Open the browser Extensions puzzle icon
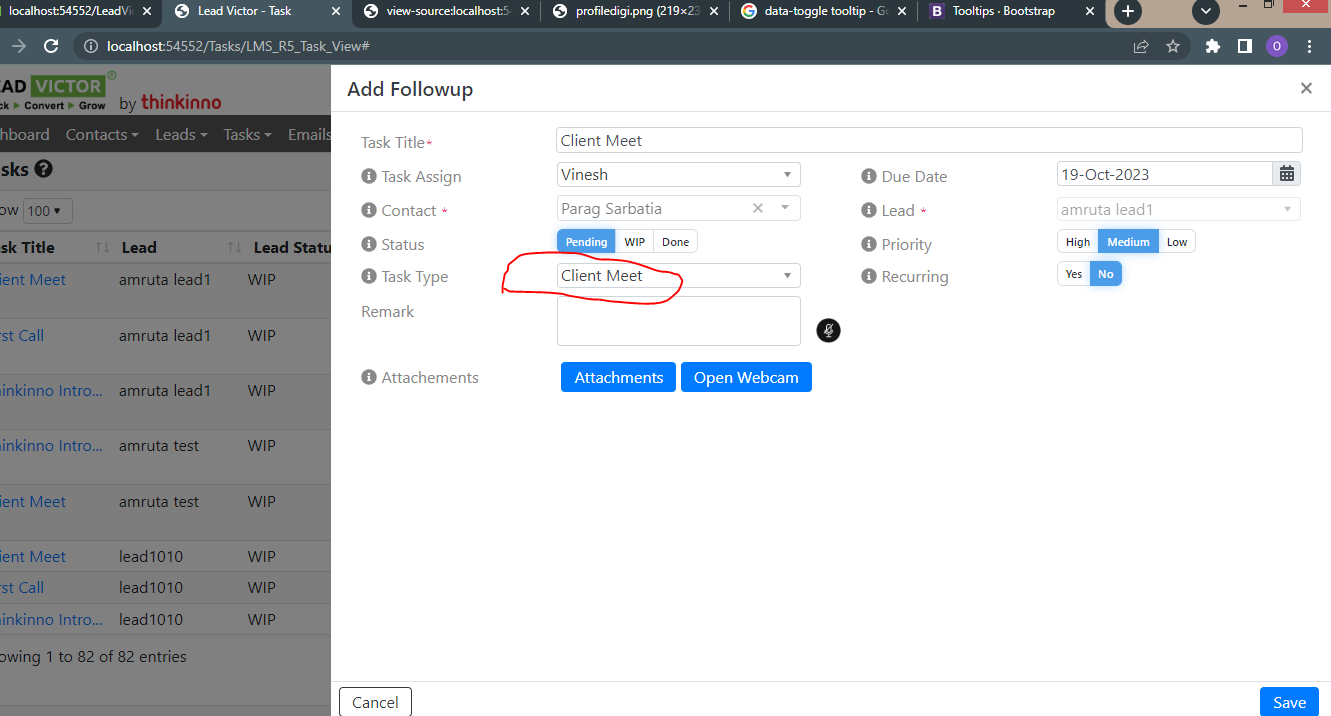This screenshot has width=1331, height=716. [x=1213, y=46]
